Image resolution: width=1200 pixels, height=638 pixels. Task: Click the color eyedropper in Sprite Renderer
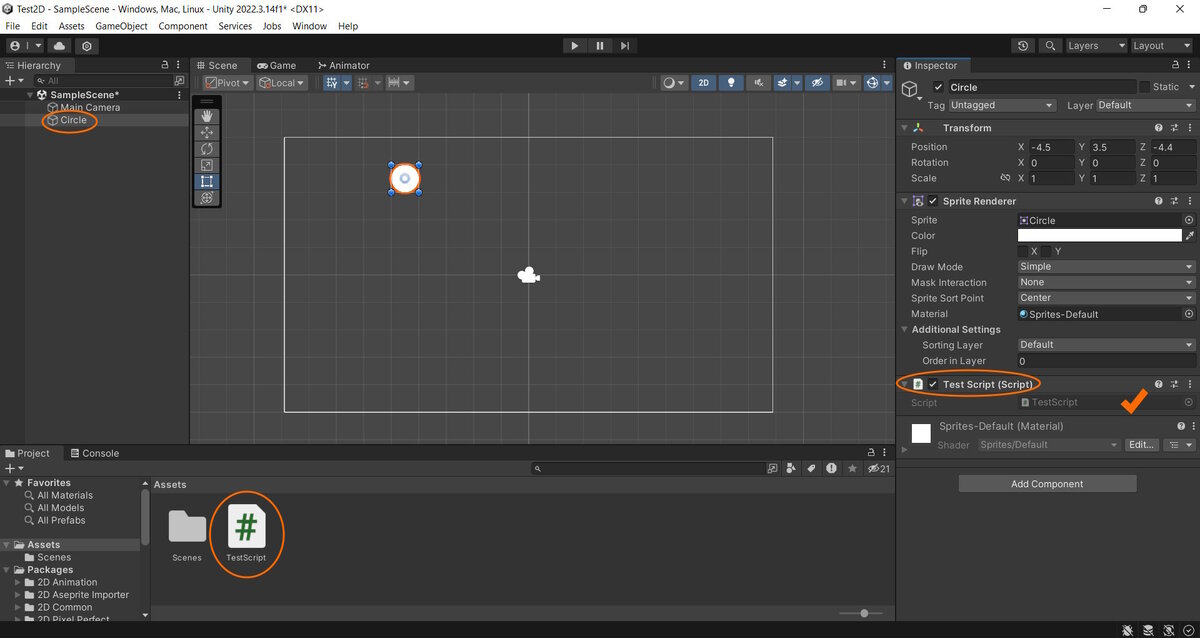[1190, 236]
